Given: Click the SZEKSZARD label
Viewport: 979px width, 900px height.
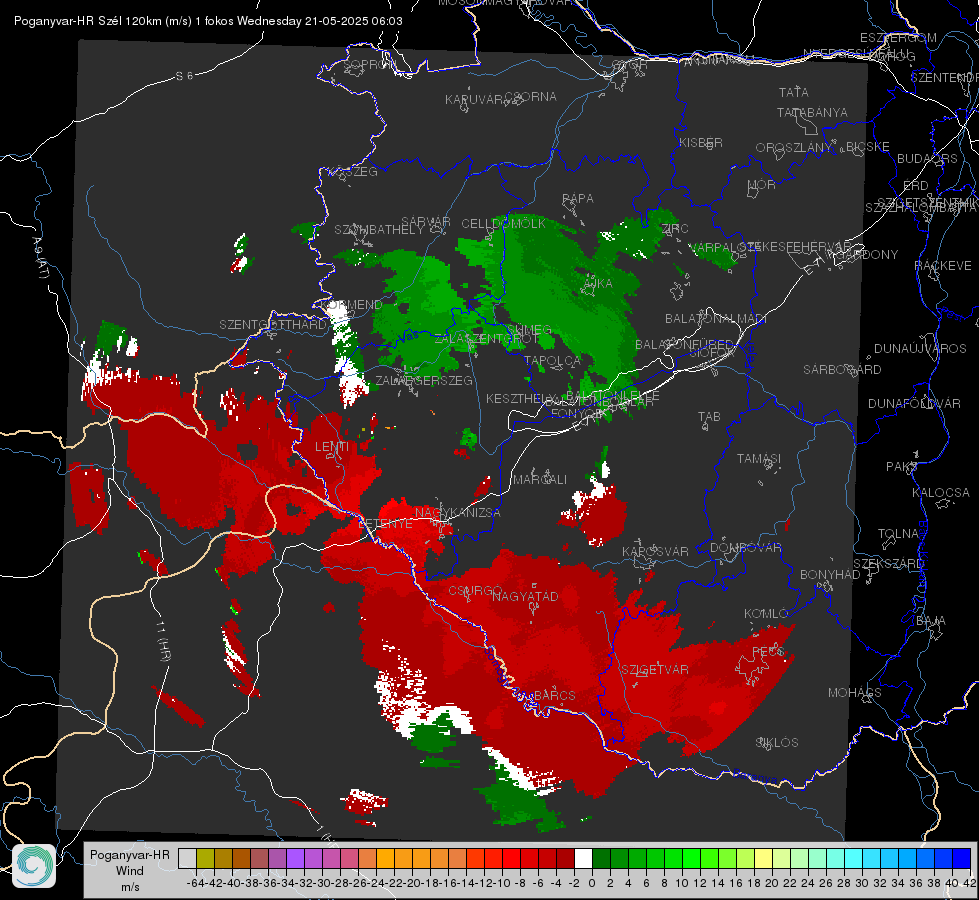Looking at the screenshot, I should click(887, 563).
